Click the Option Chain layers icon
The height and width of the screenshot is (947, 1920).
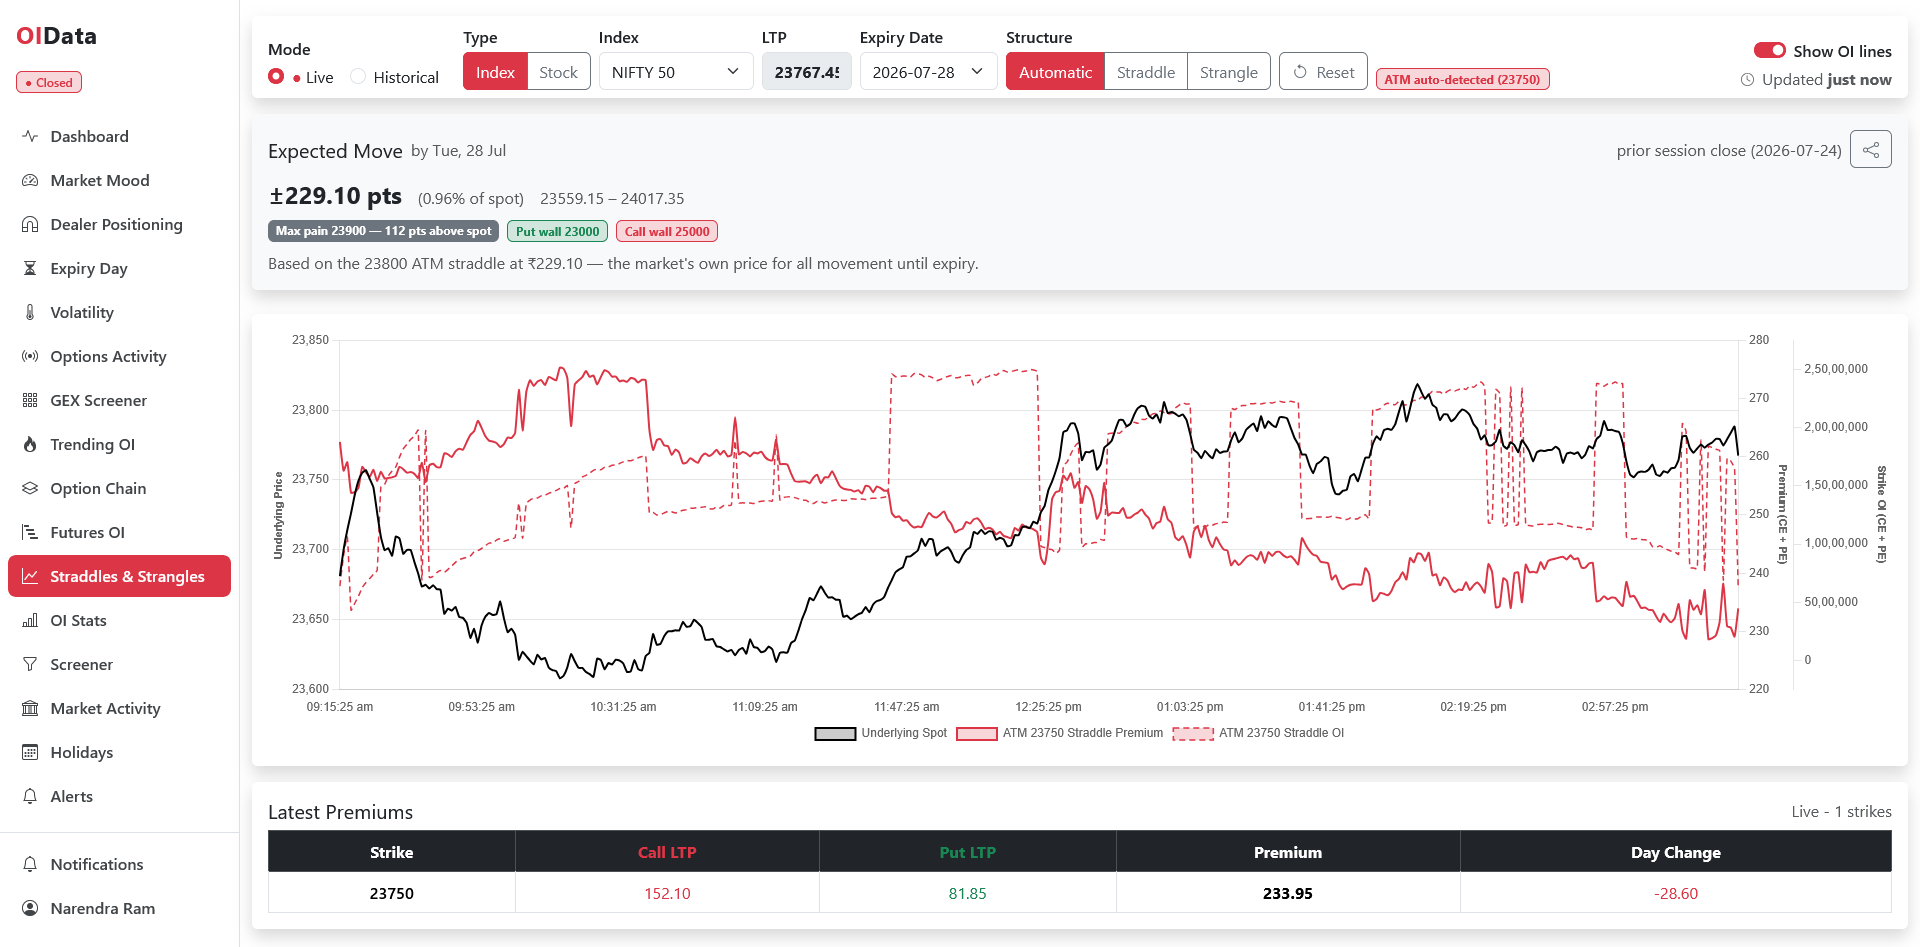[x=30, y=488]
